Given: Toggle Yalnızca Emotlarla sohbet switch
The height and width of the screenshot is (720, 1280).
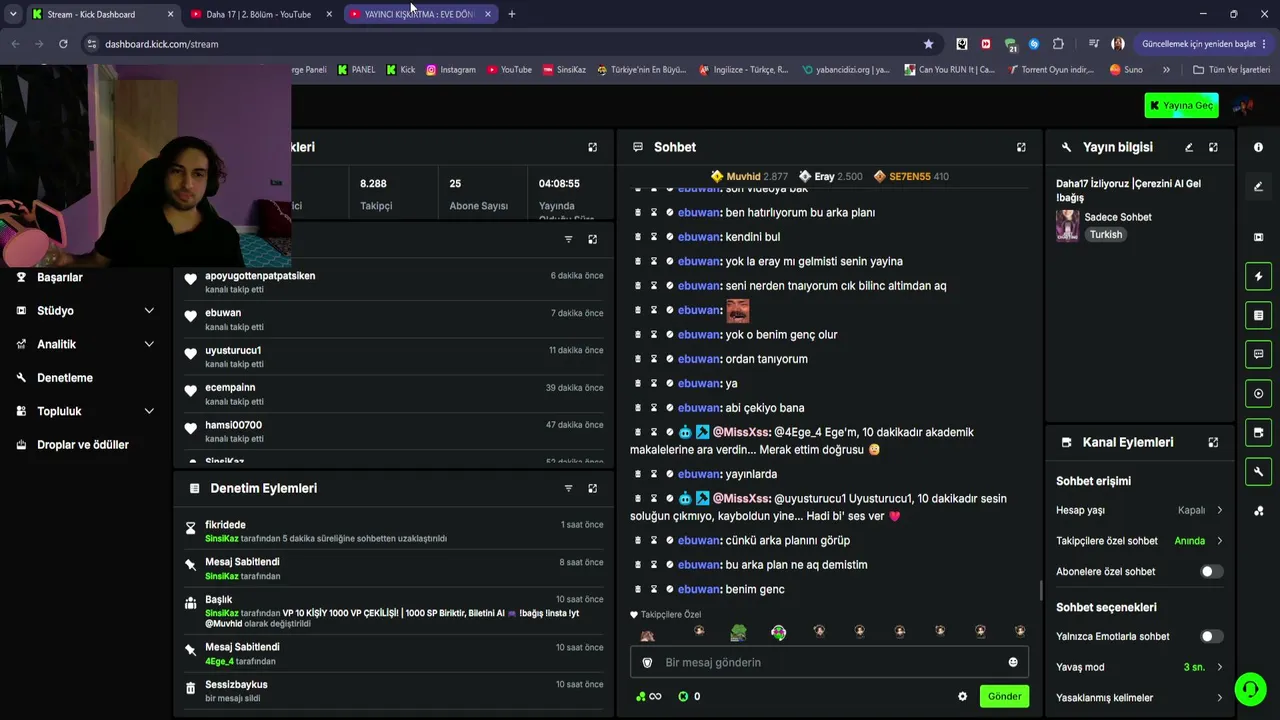Looking at the screenshot, I should (x=1211, y=636).
